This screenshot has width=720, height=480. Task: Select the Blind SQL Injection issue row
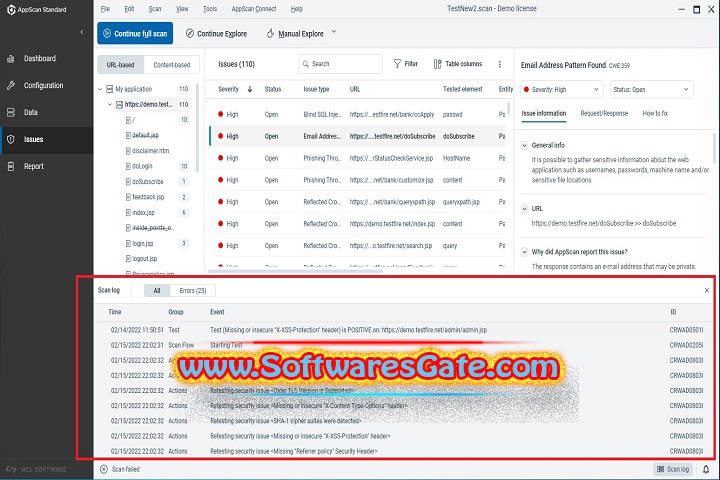pos(359,114)
